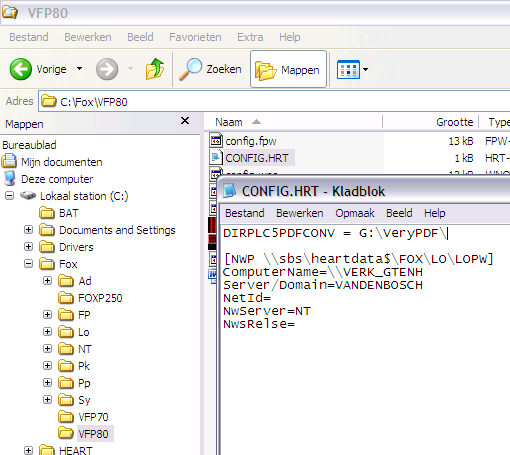
Task: Select the VFP70 folder
Action: click(93, 417)
